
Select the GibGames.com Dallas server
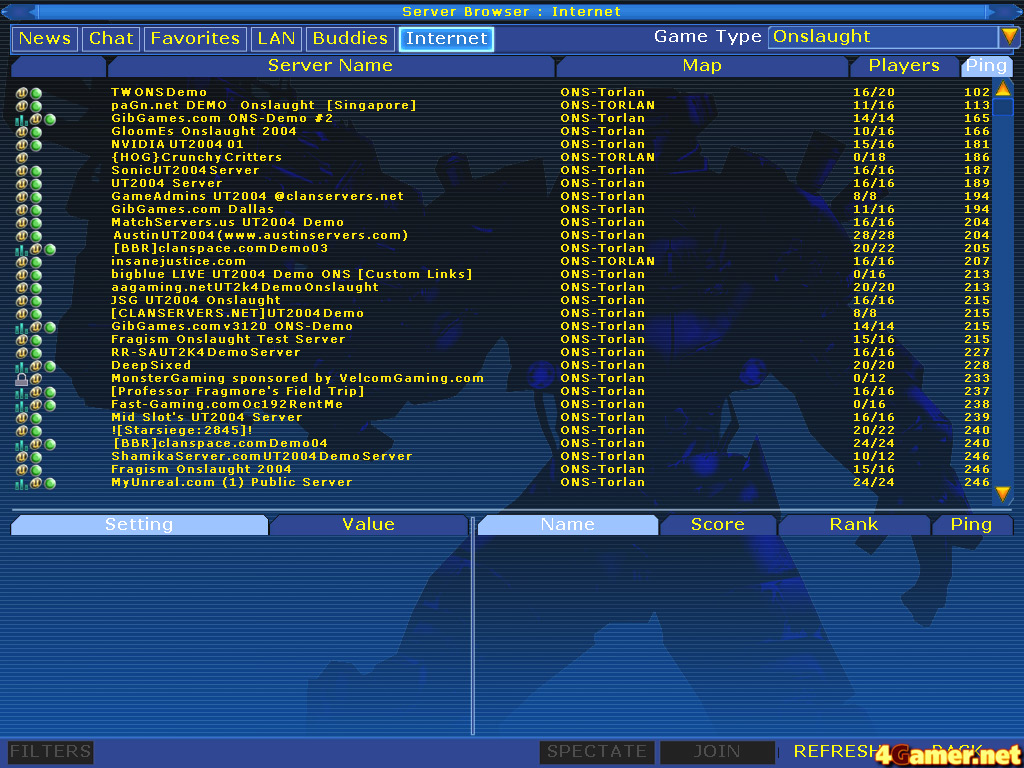[503, 210]
